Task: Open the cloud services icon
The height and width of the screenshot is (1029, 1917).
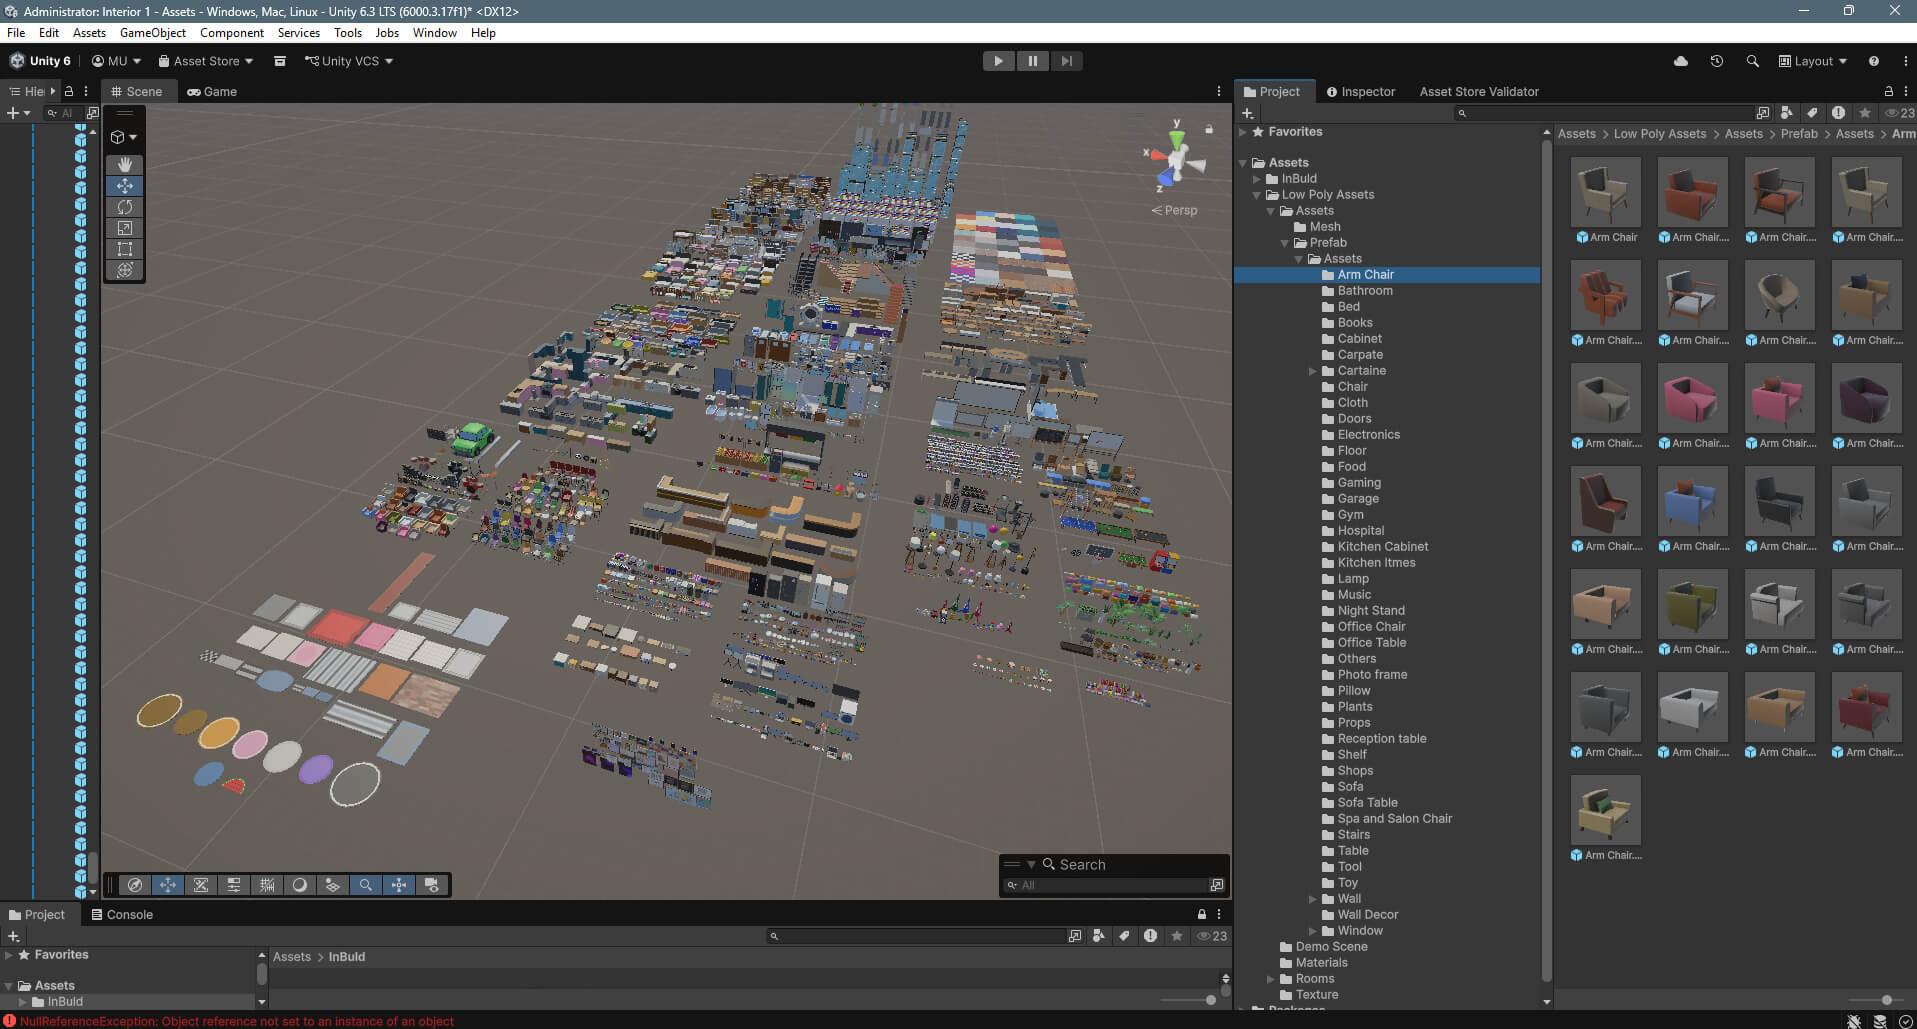Action: coord(1681,61)
